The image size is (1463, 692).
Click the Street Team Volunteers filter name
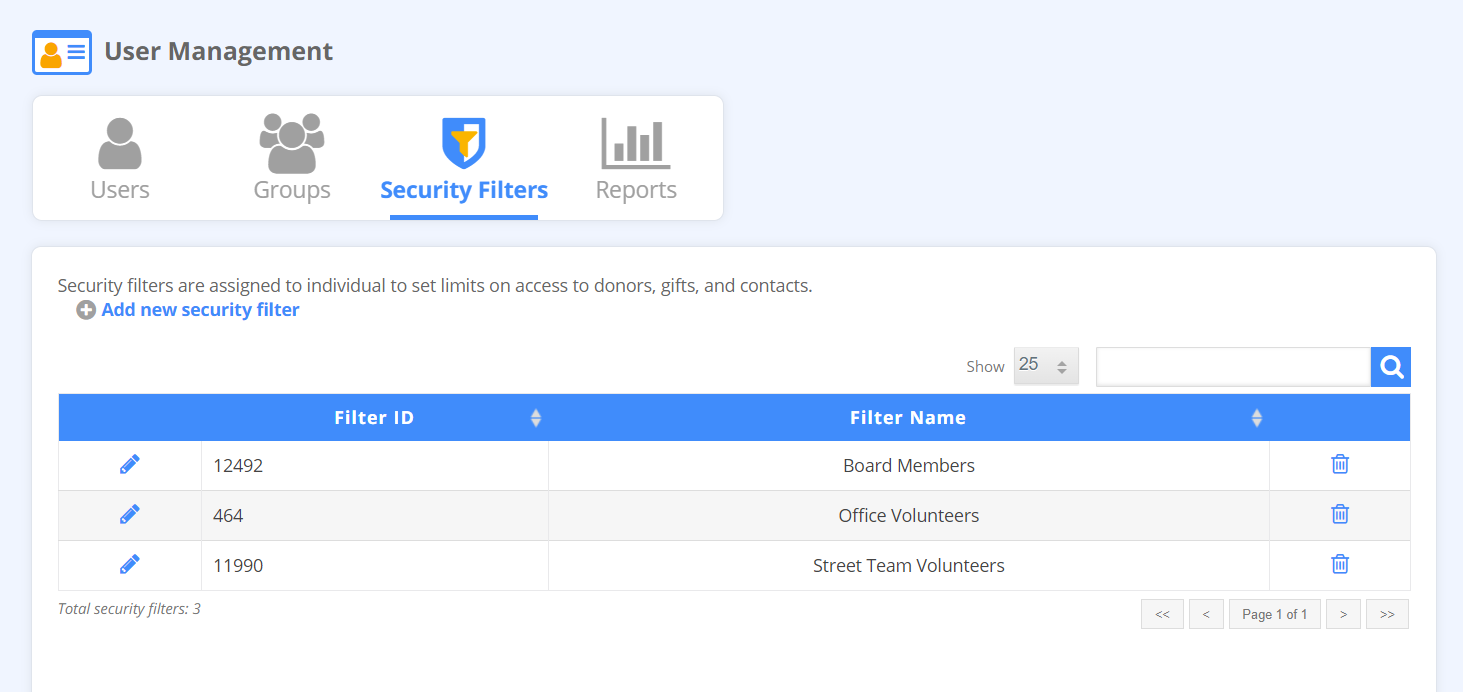[x=909, y=566]
